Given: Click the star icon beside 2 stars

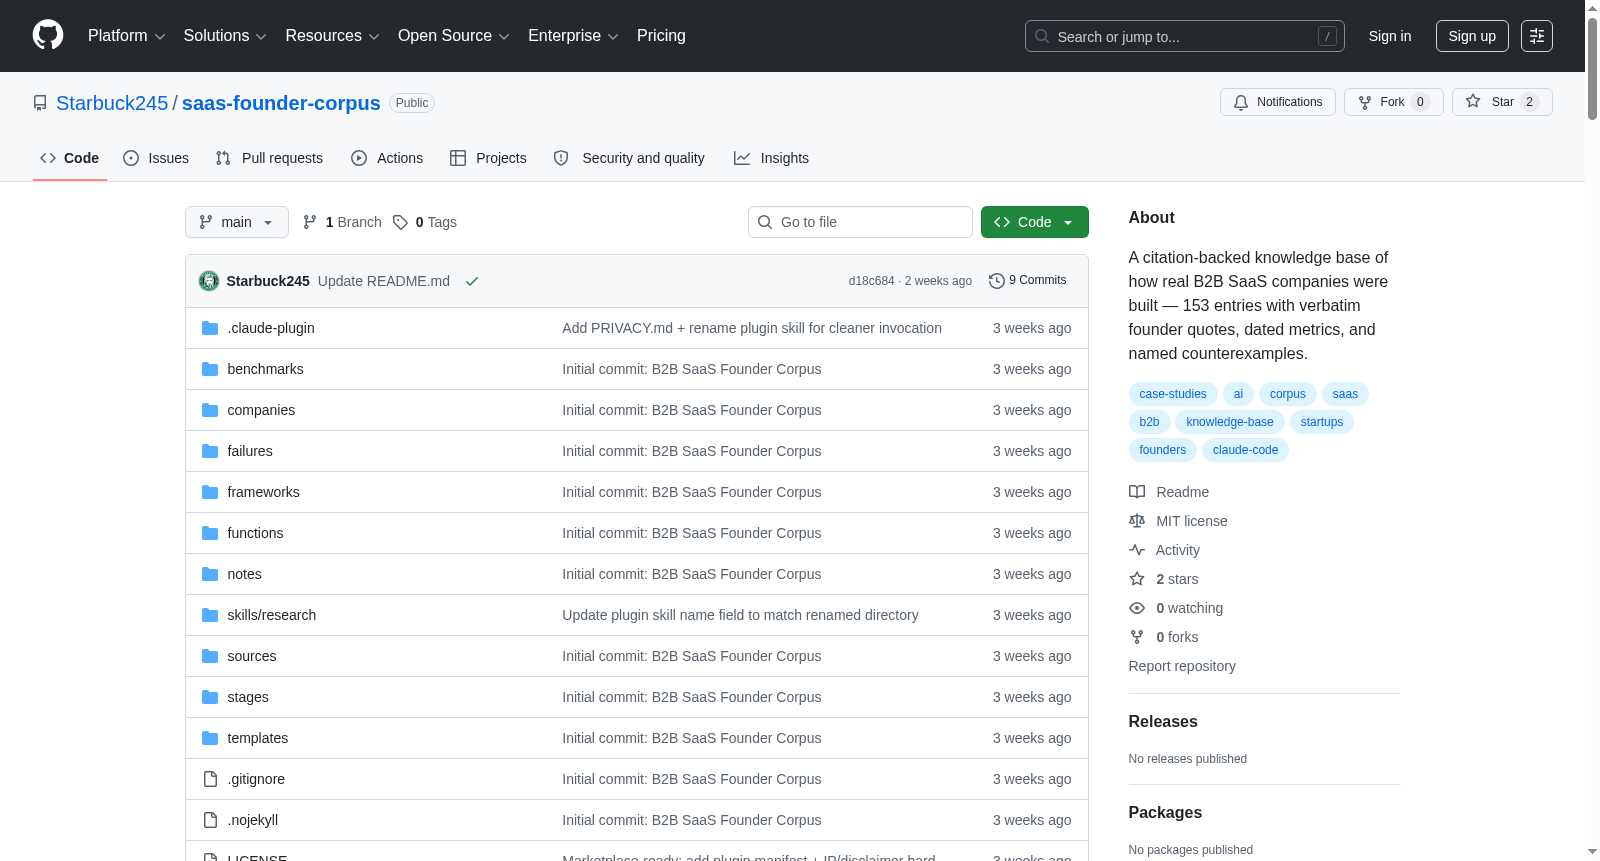Looking at the screenshot, I should click(1137, 579).
